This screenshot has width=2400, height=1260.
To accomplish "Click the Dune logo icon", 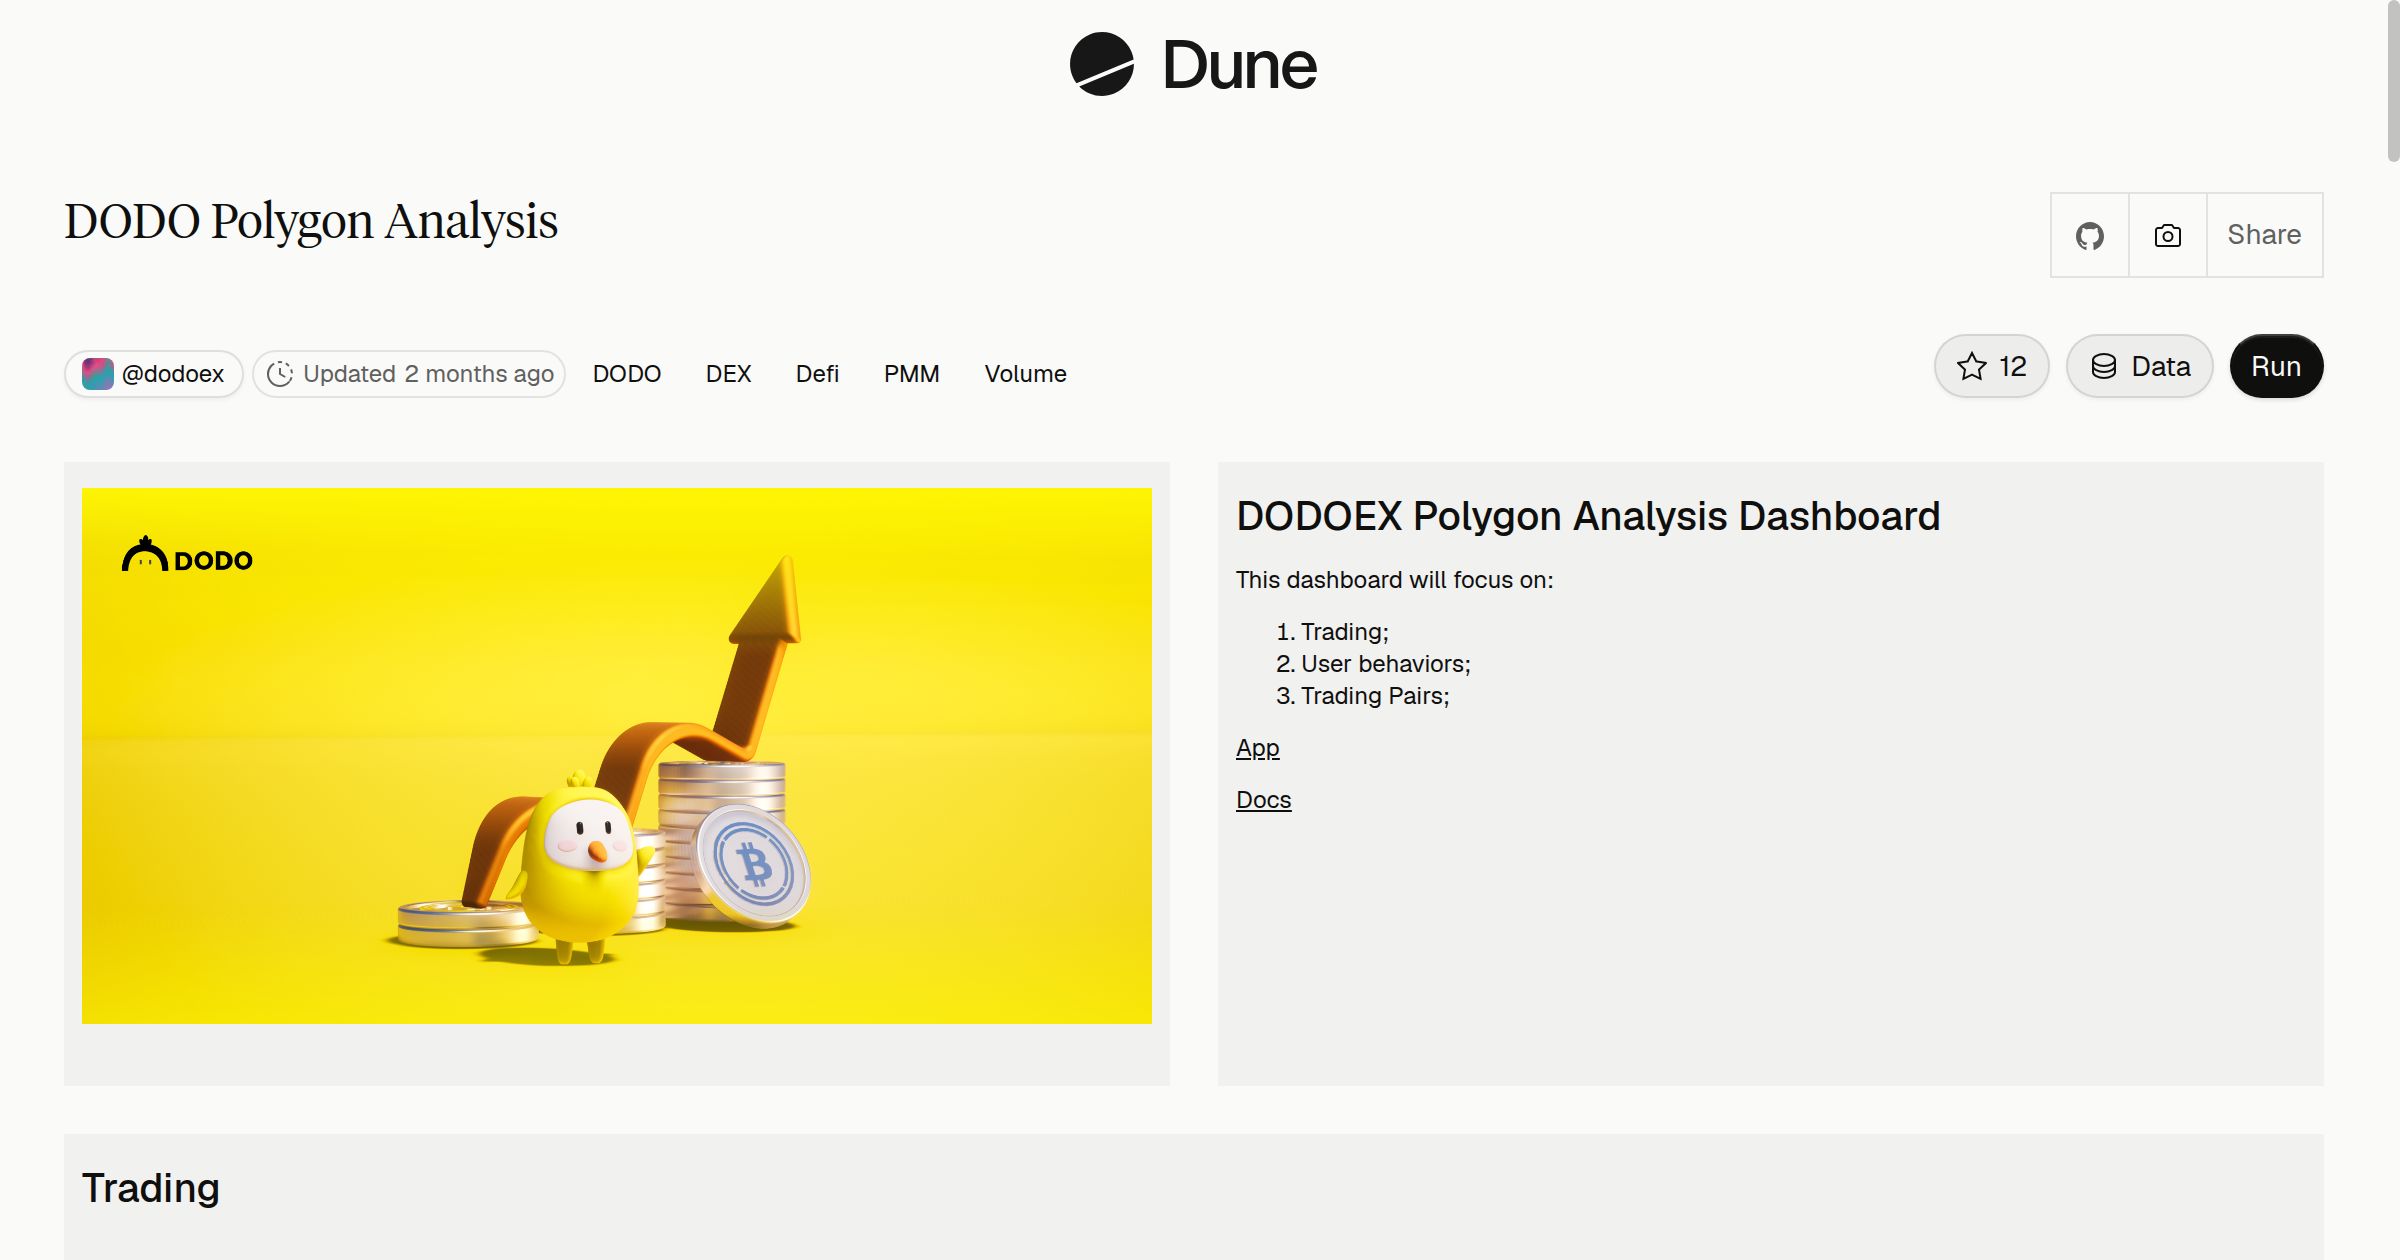I will coord(1101,64).
